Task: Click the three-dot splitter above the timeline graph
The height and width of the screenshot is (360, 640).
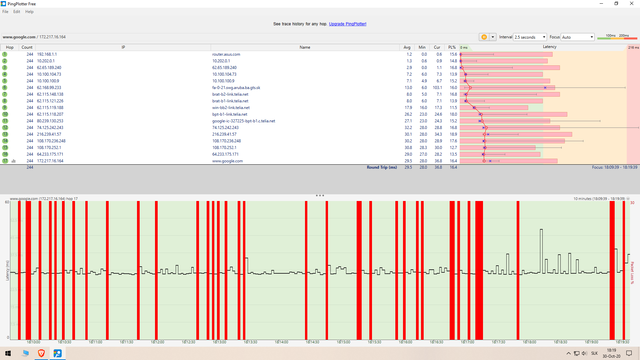Action: (x=320, y=196)
